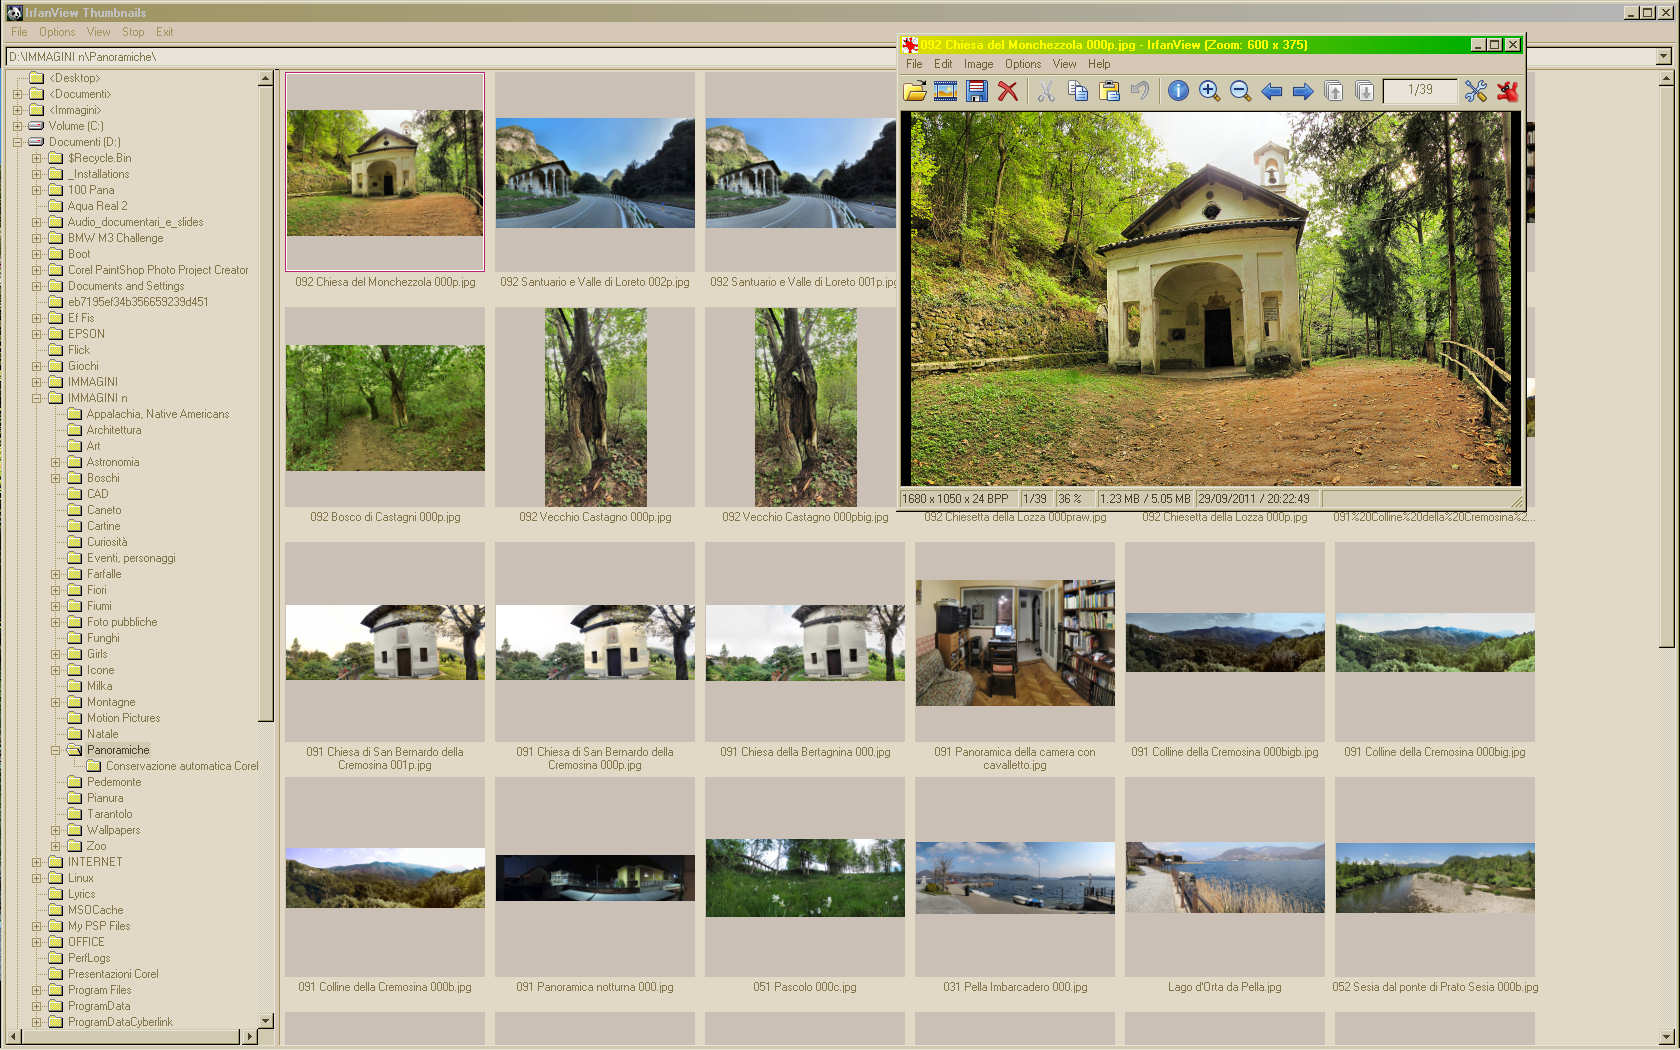Select the Architettura folder
Image resolution: width=1680 pixels, height=1050 pixels.
(x=114, y=430)
